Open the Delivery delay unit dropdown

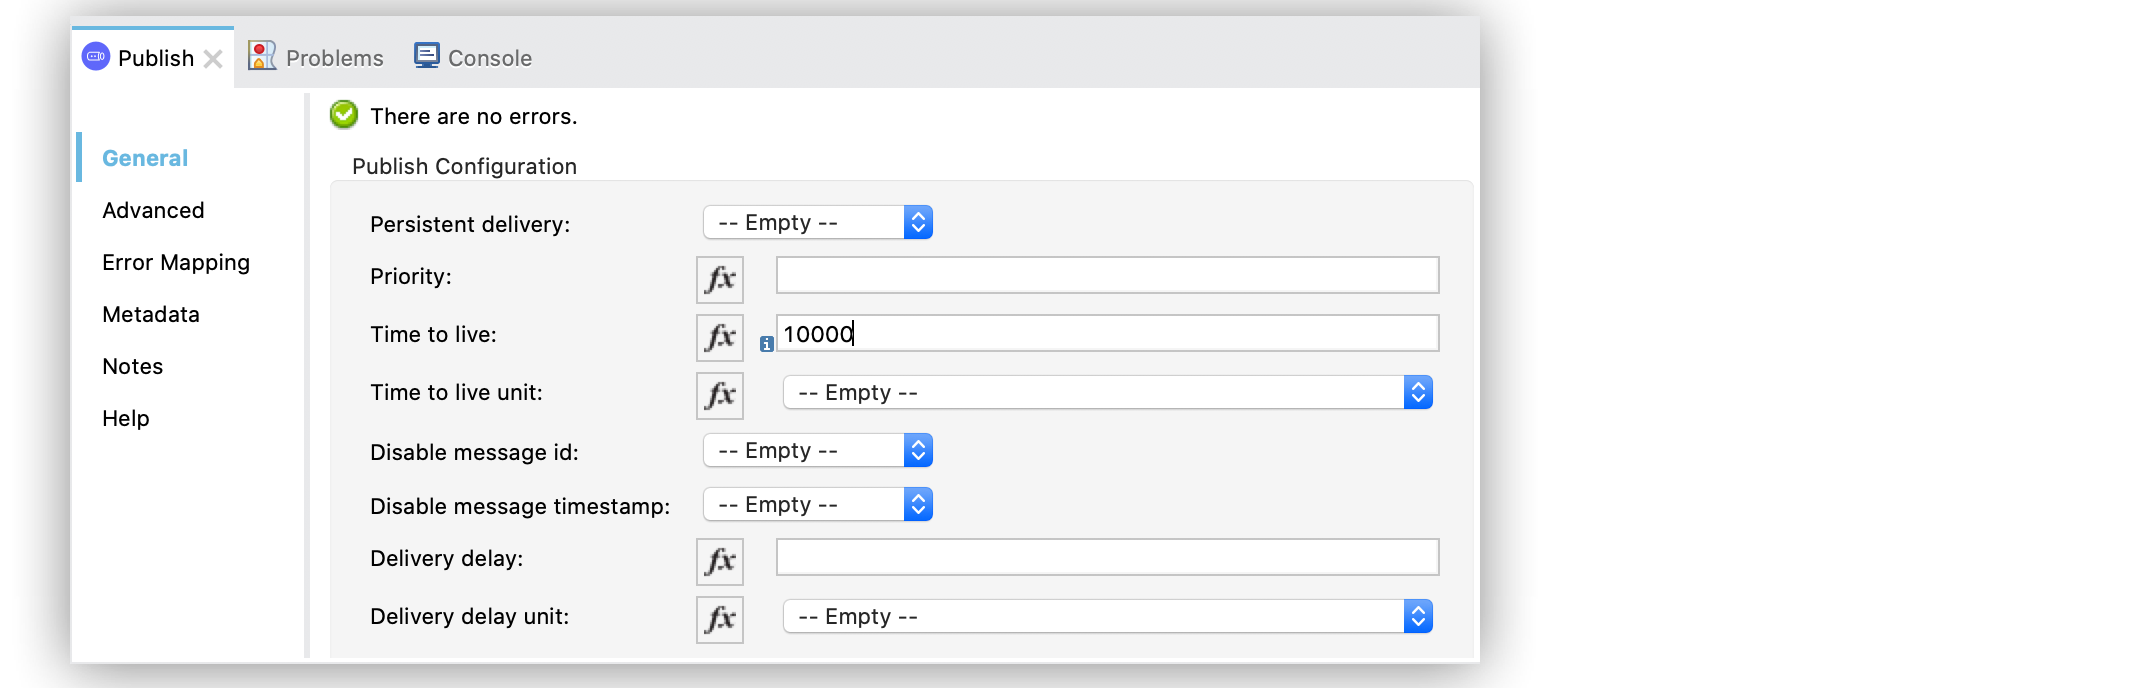pos(1107,616)
